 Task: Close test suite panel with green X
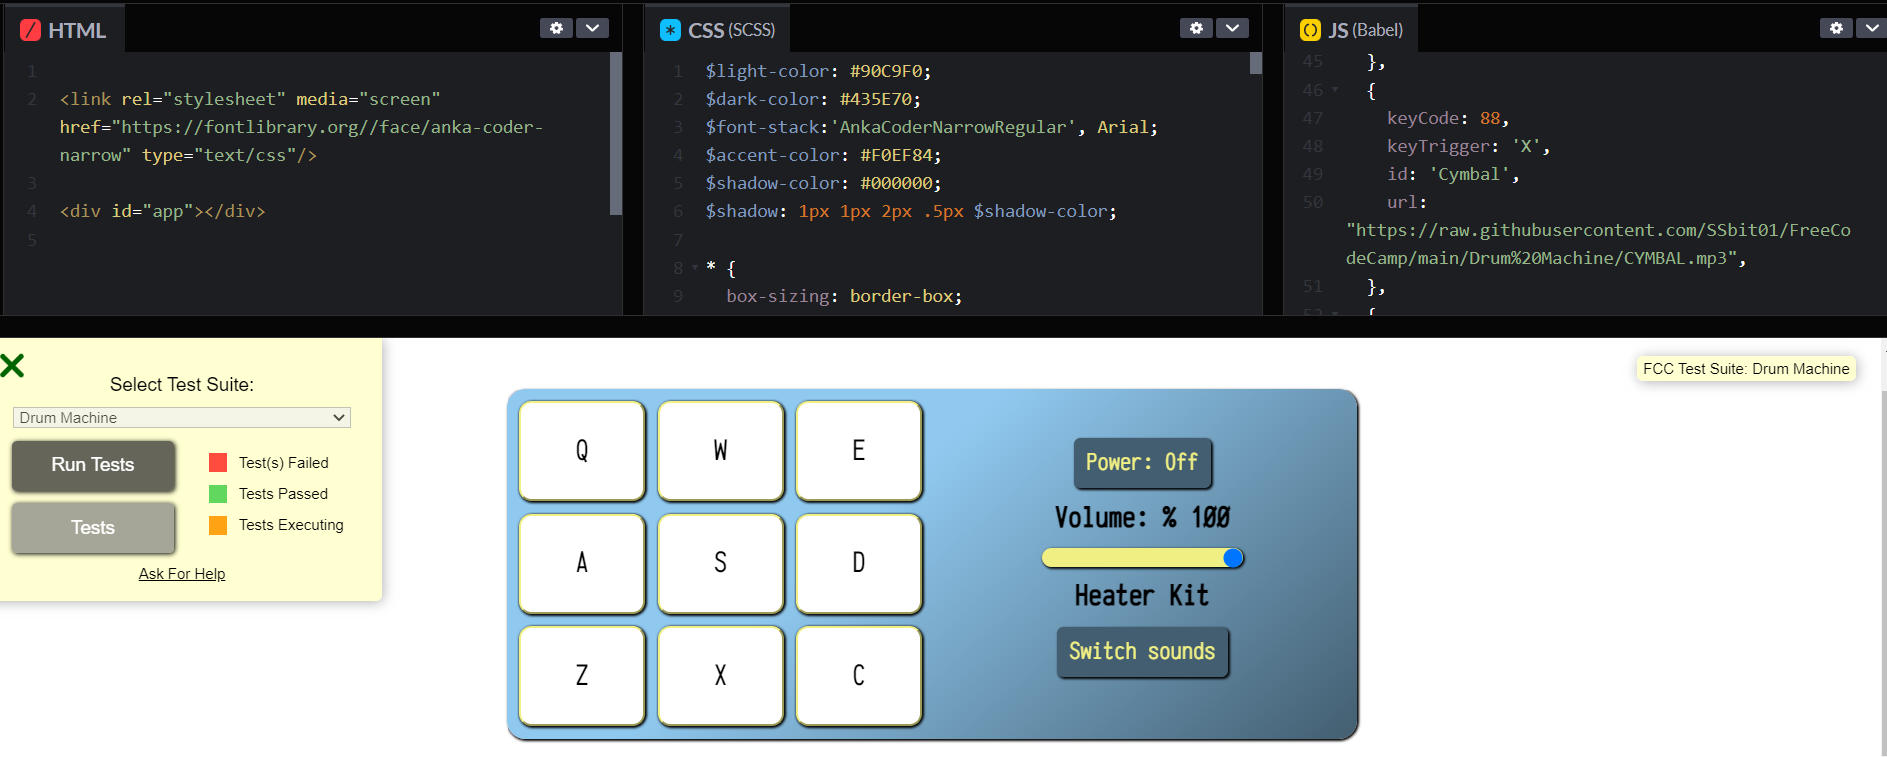point(13,365)
